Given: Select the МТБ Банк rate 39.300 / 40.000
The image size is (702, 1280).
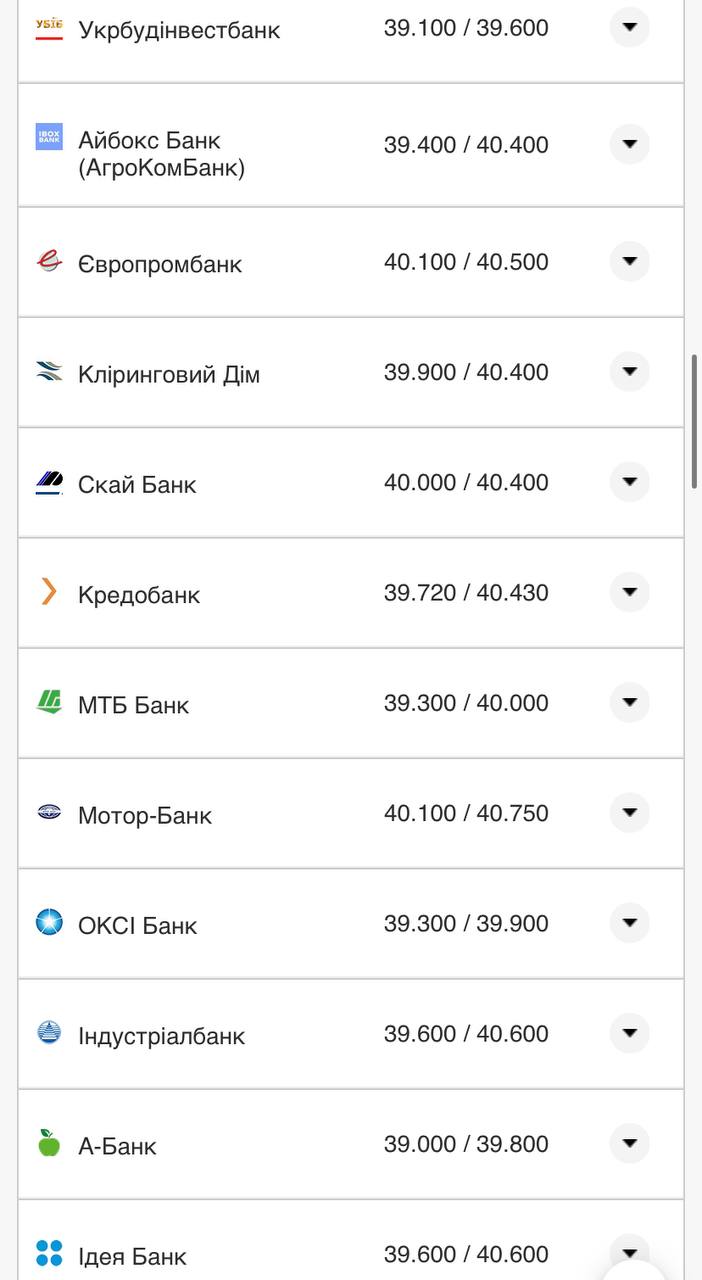Looking at the screenshot, I should point(466,703).
